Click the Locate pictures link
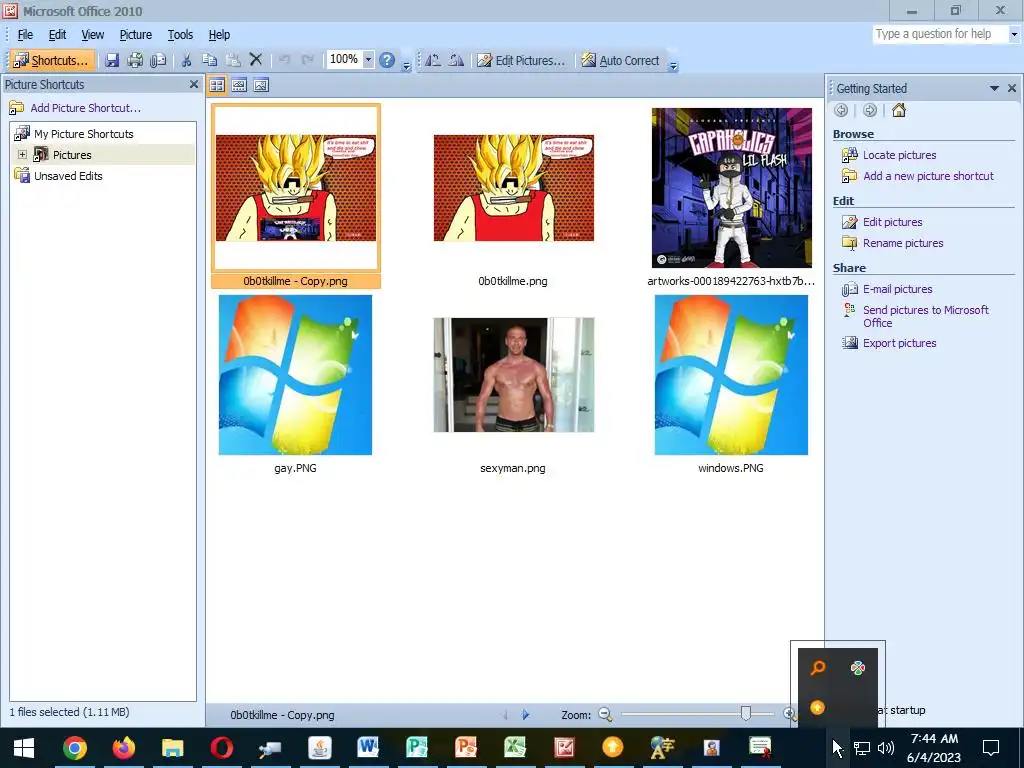 pyautogui.click(x=899, y=155)
